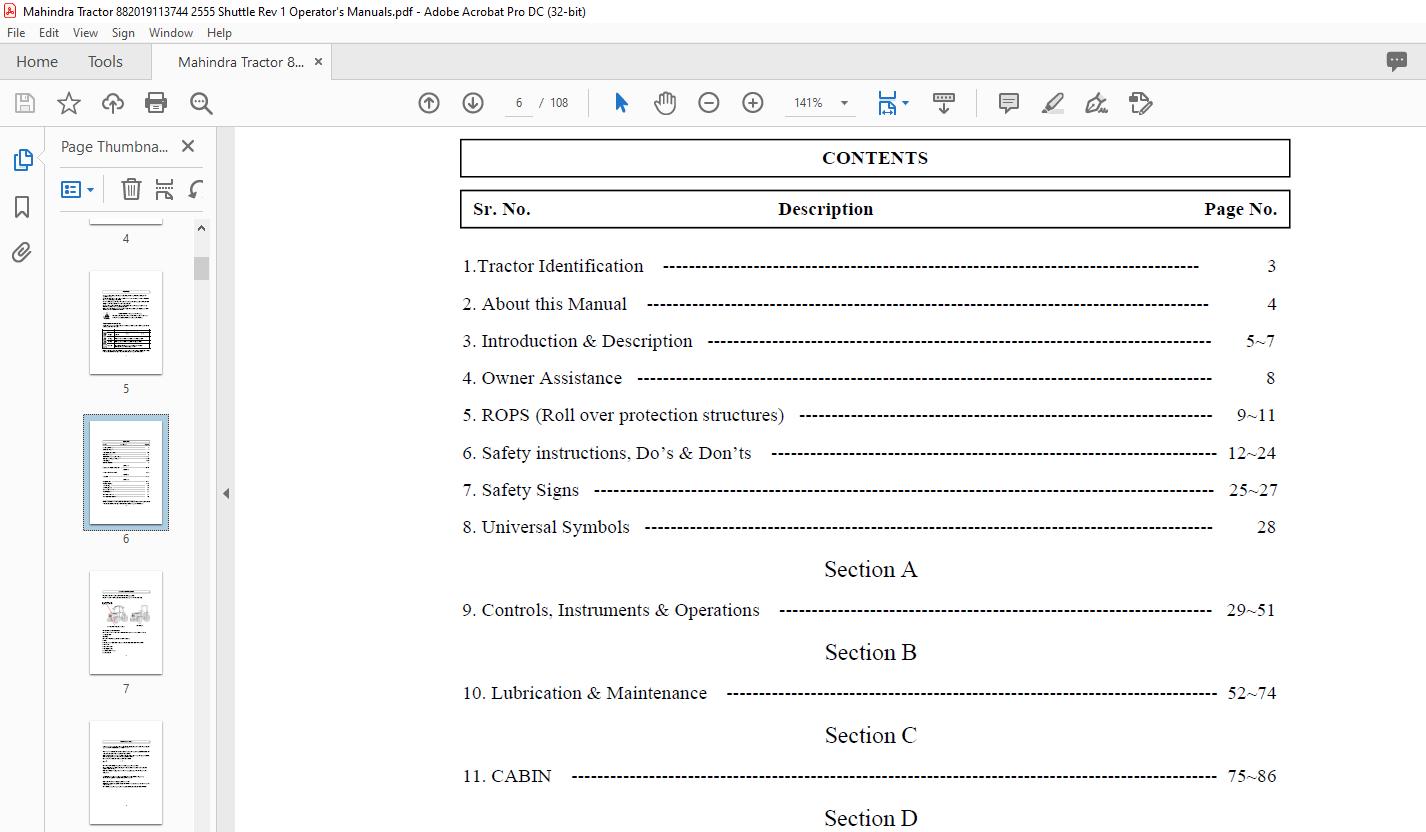This screenshot has width=1426, height=832.
Task: Activate the Hand pan tool
Action: 665,103
